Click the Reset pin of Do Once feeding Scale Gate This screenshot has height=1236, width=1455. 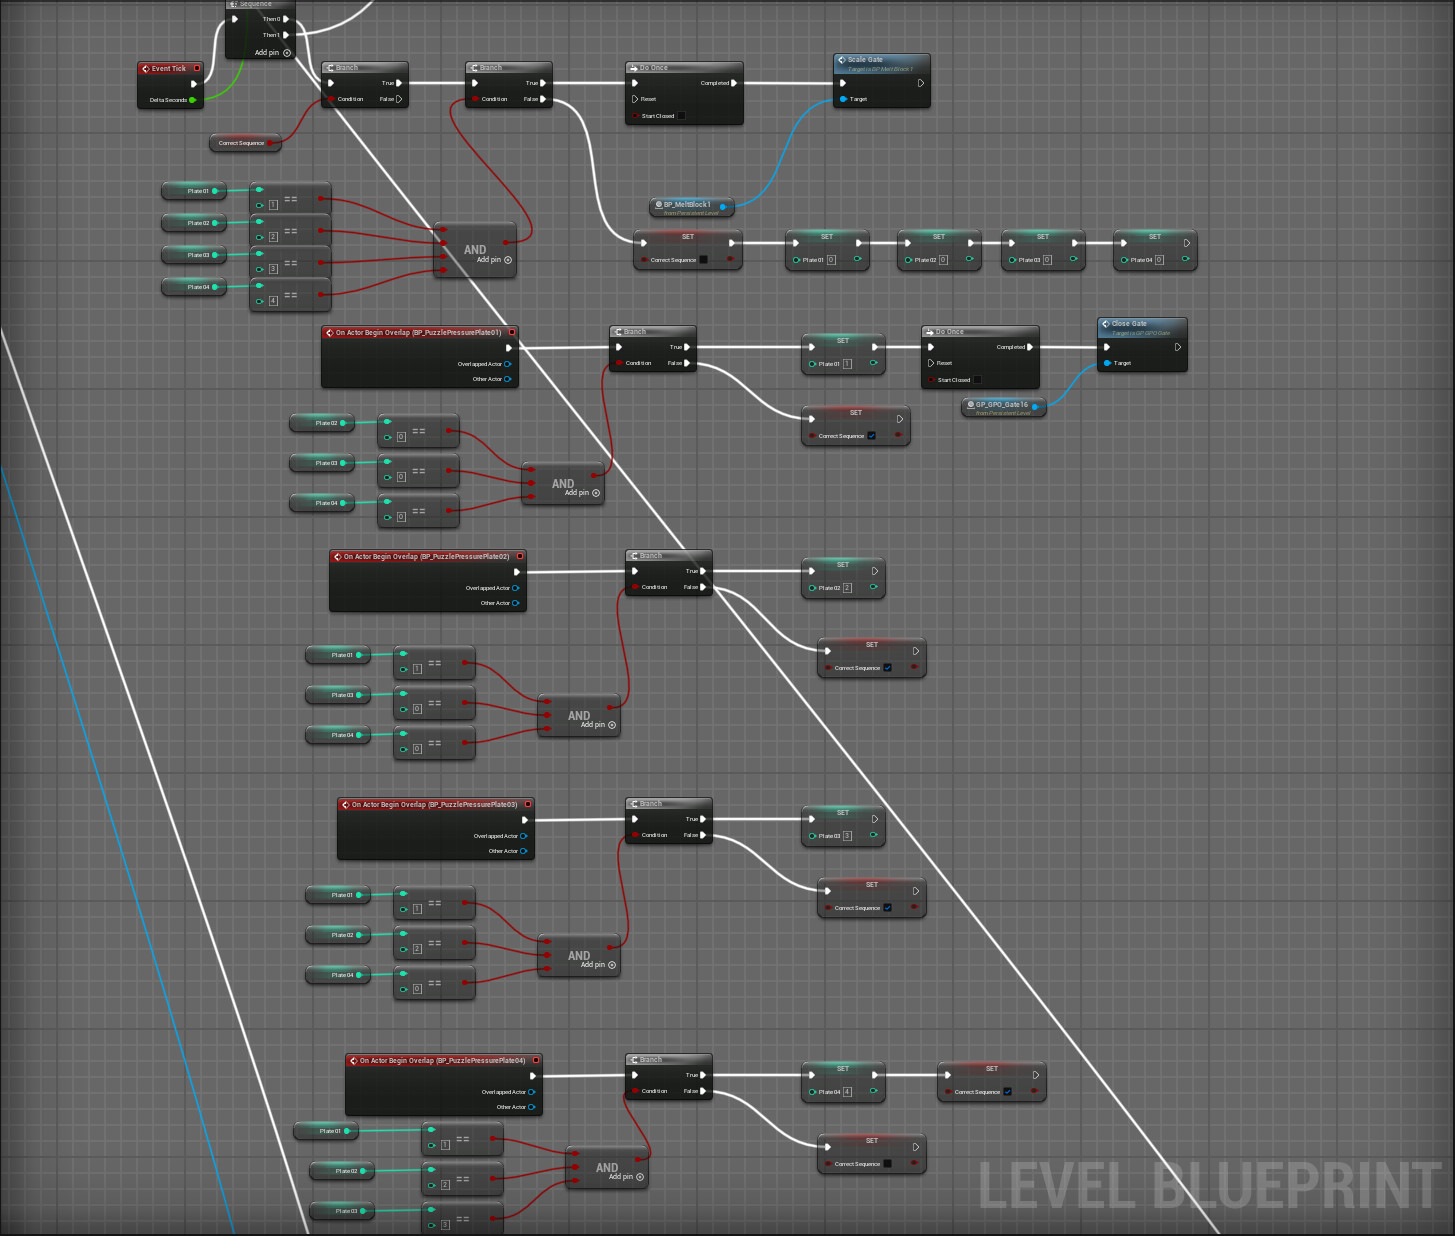[x=635, y=99]
